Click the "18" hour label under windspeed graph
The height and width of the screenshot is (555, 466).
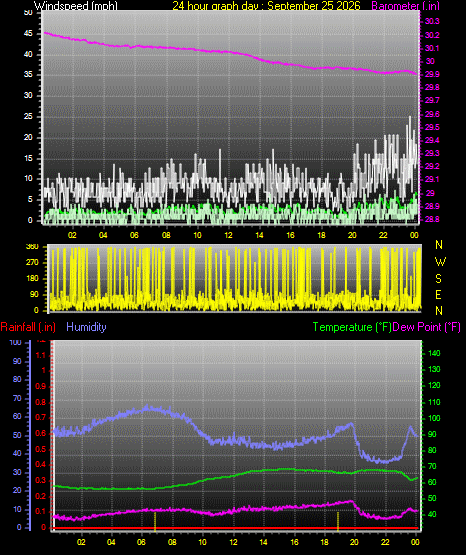click(x=322, y=235)
